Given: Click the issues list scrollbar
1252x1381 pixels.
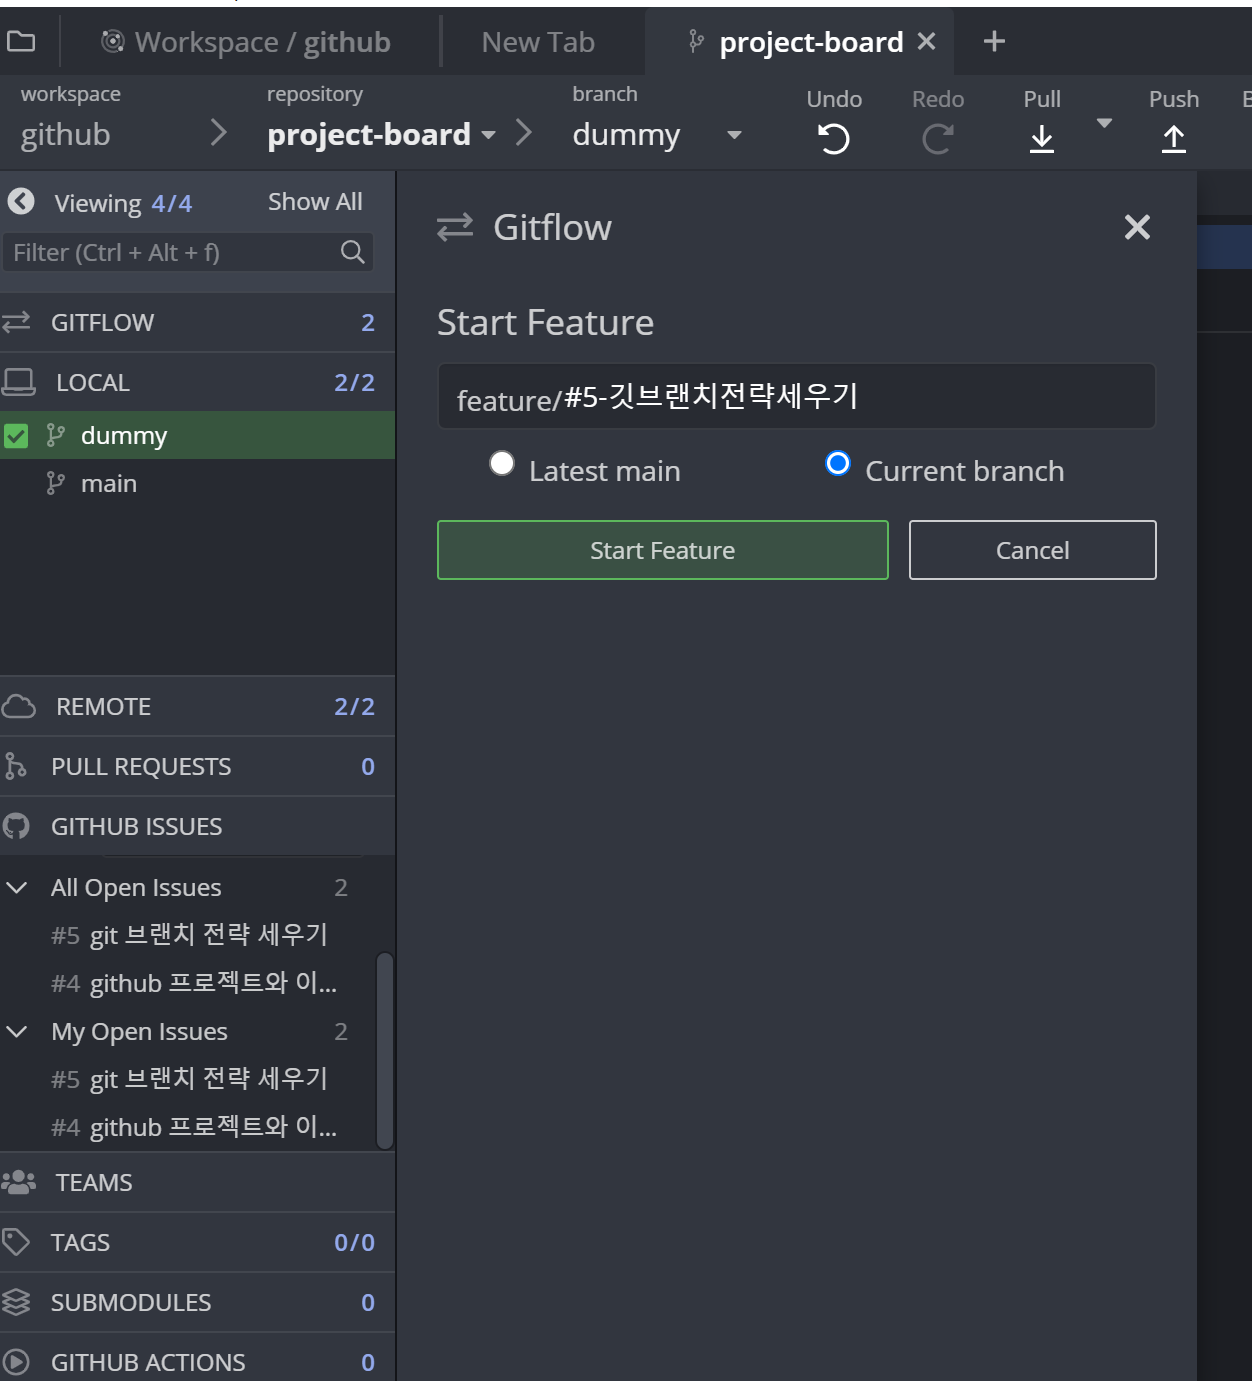Looking at the screenshot, I should pyautogui.click(x=384, y=1050).
